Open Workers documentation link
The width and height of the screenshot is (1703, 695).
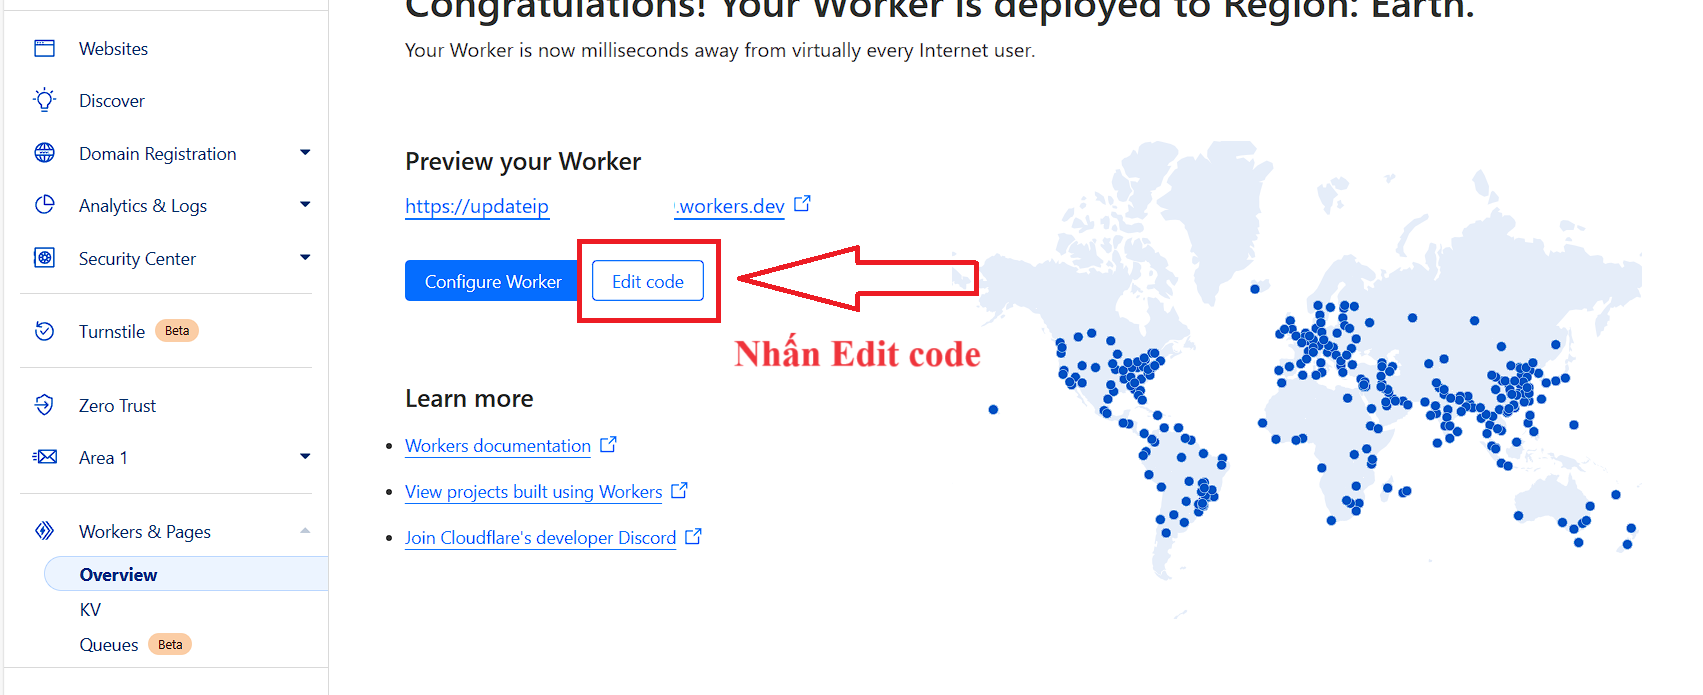(x=498, y=446)
